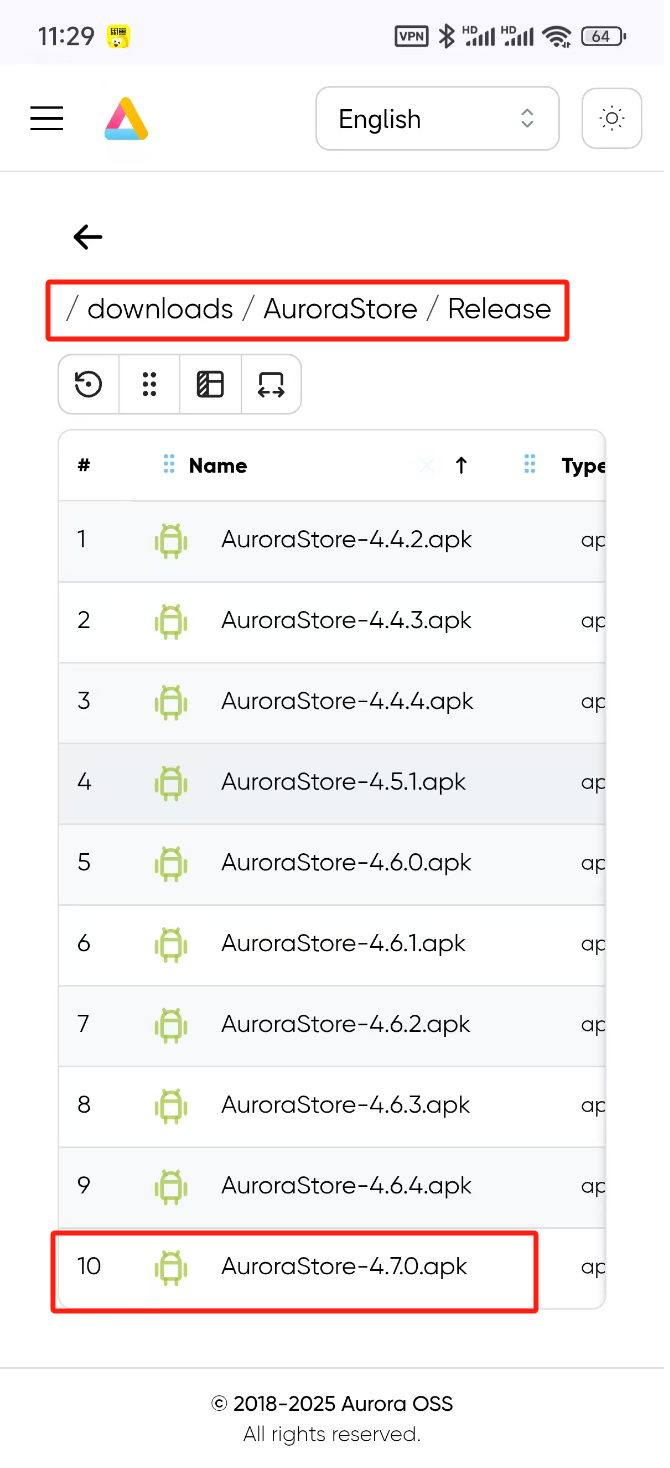Click the back arrow icon

click(88, 237)
